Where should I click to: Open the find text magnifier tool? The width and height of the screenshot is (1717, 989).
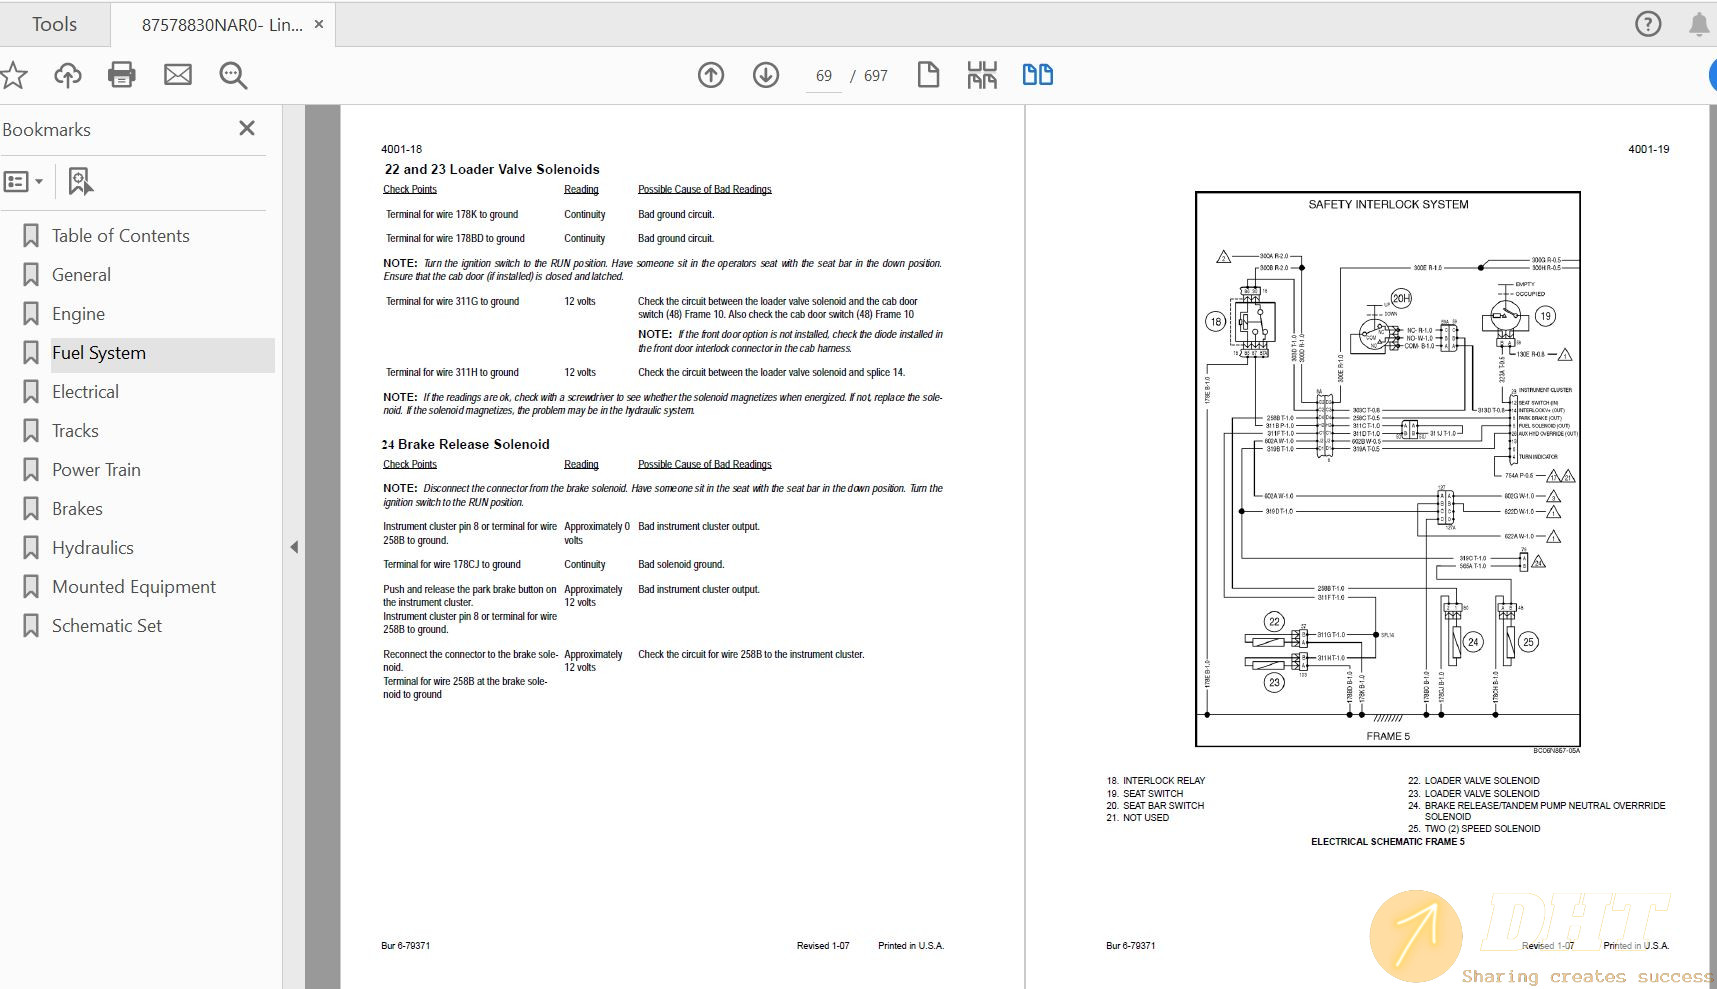[x=233, y=75]
